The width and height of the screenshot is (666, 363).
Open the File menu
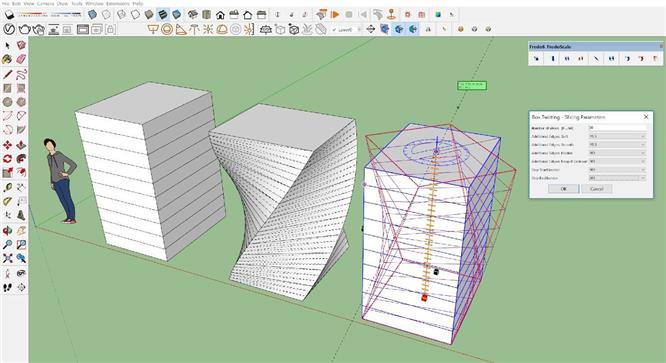point(5,3)
